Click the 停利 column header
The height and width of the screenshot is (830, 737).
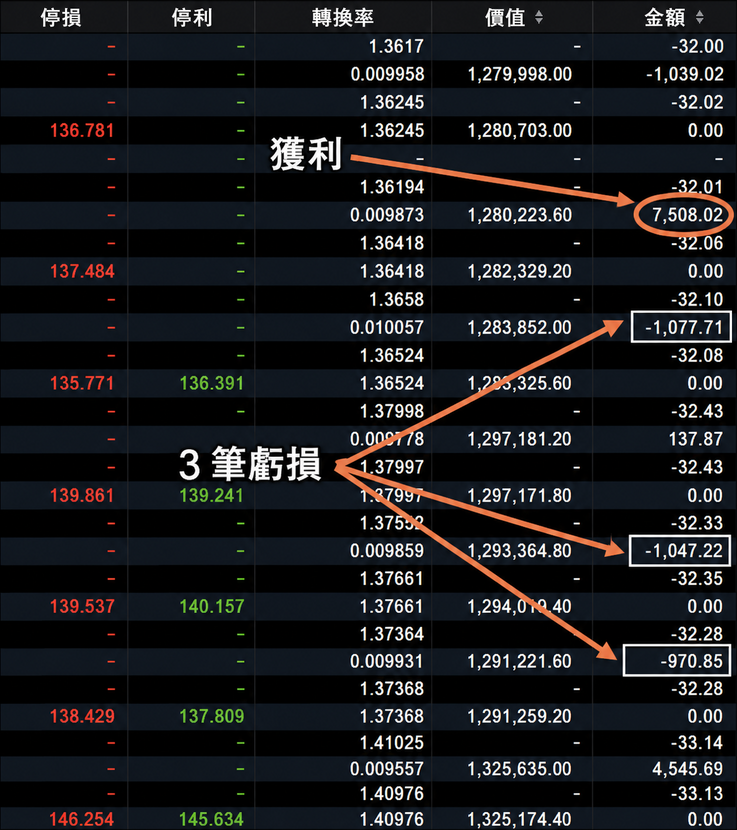pyautogui.click(x=192, y=17)
